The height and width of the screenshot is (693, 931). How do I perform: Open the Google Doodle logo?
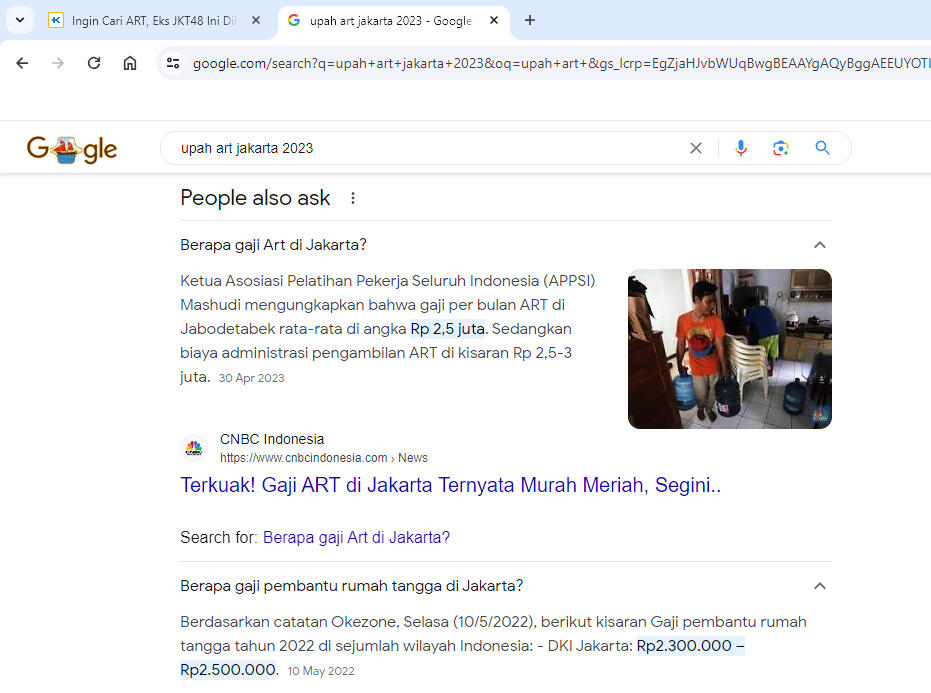pos(71,147)
